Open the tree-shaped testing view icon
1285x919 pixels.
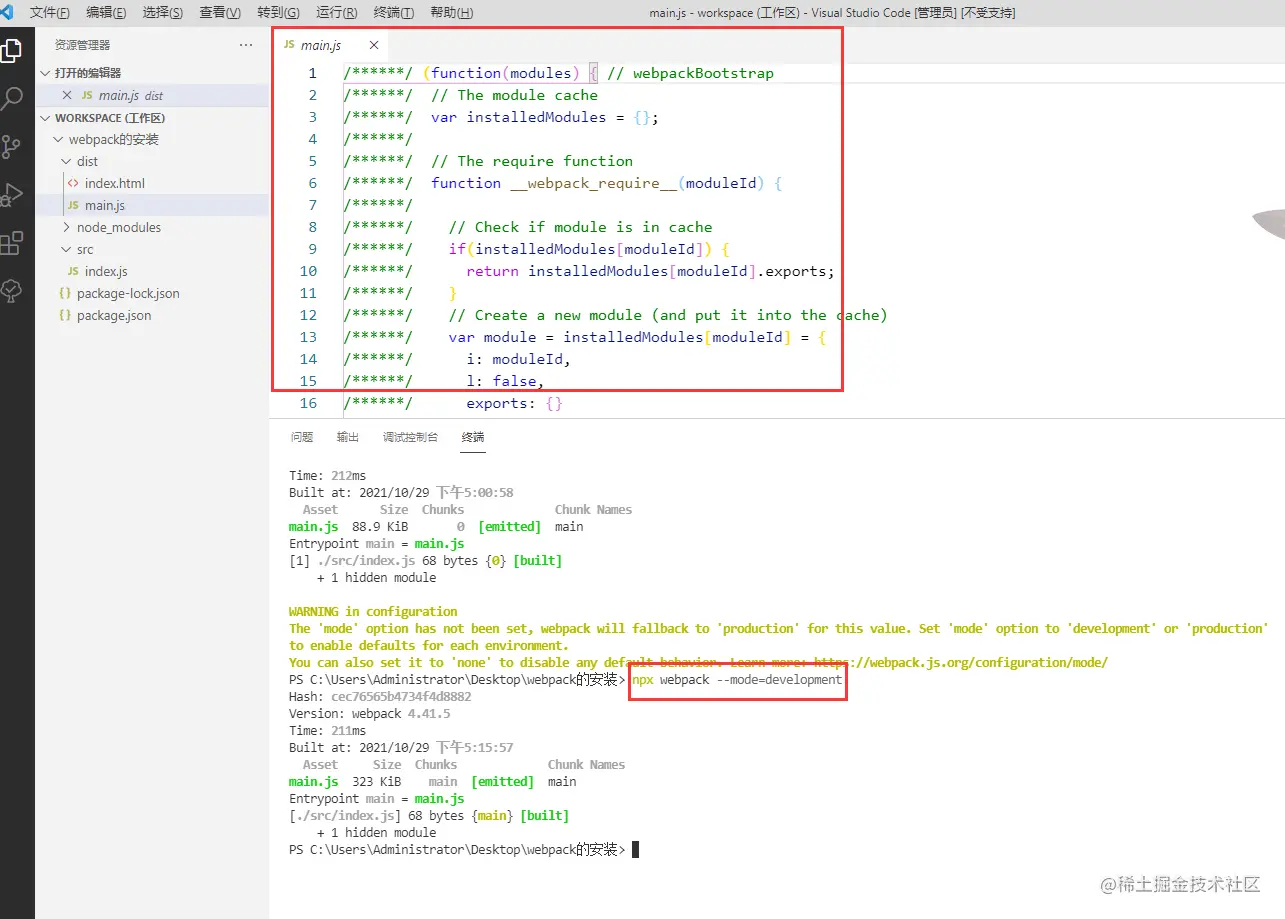click(12, 291)
